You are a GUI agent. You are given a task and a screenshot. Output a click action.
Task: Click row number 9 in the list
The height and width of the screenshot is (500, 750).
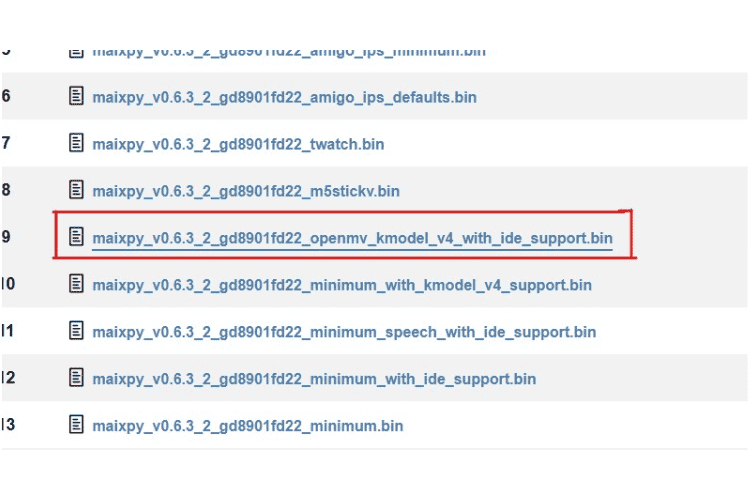(6, 237)
